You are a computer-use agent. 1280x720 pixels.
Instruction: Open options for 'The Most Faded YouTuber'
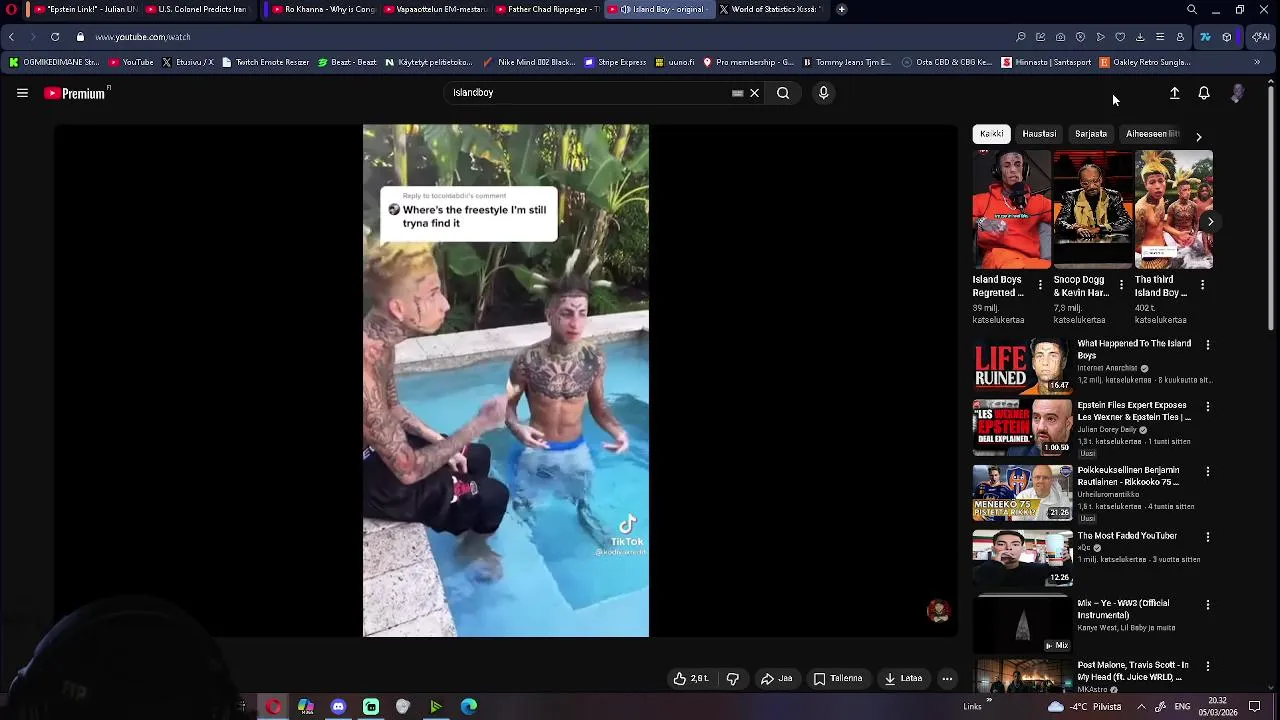1208,537
